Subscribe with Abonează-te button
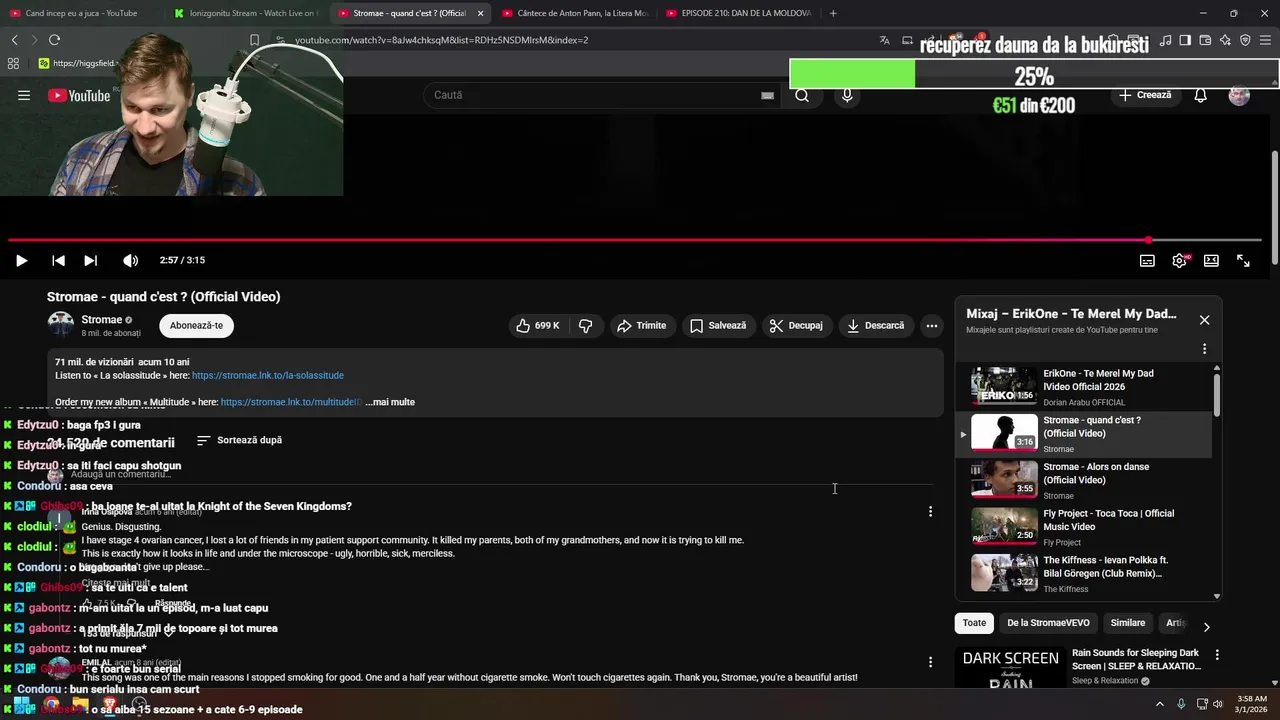Screen dimensions: 1280x720 tap(196, 325)
